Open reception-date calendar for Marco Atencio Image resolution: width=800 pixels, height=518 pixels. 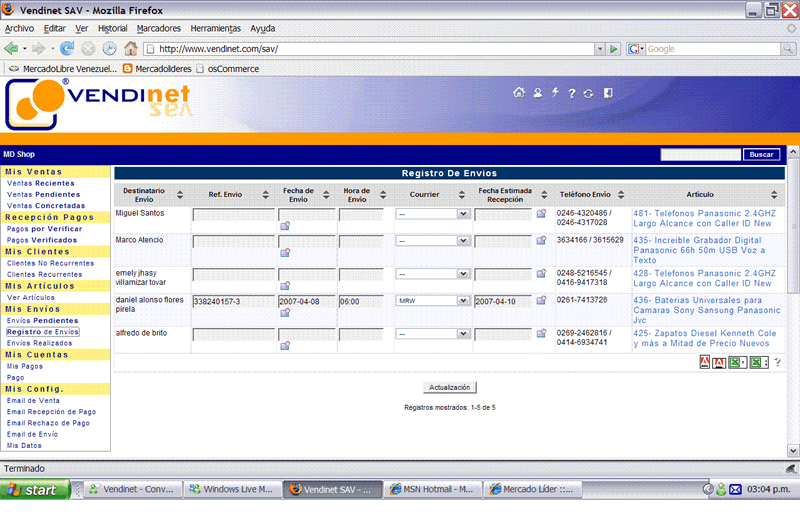(541, 240)
